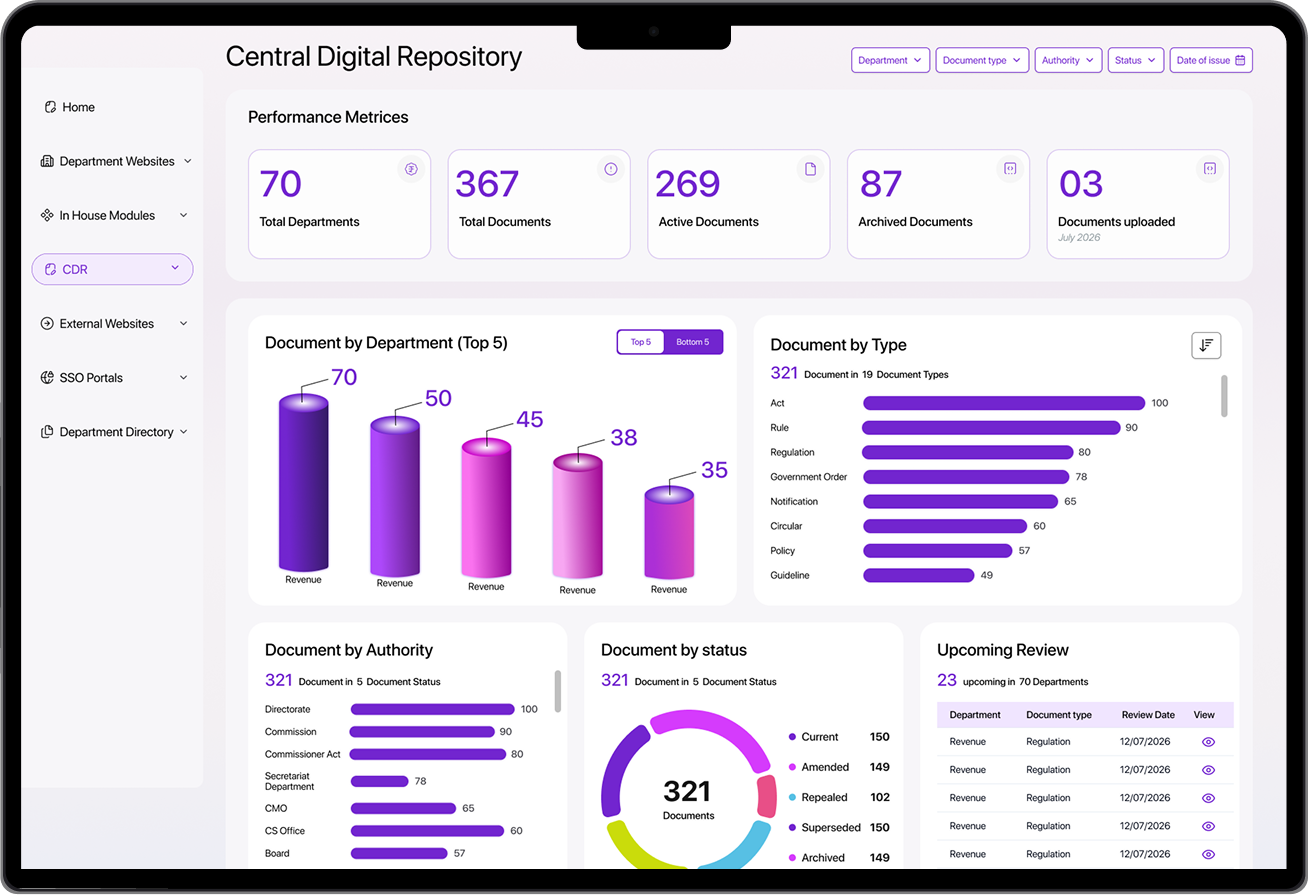View the fifth Revenue review row
The height and width of the screenshot is (895, 1308).
point(1208,854)
